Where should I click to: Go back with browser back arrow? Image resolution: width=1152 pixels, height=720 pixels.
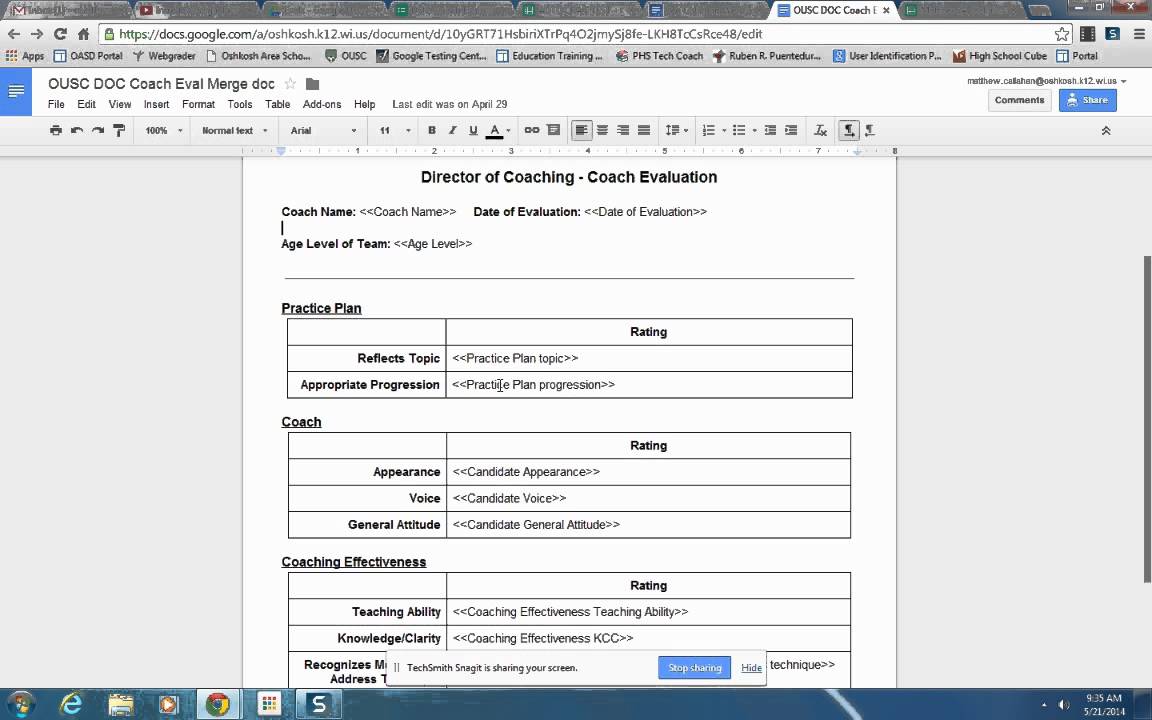14,34
